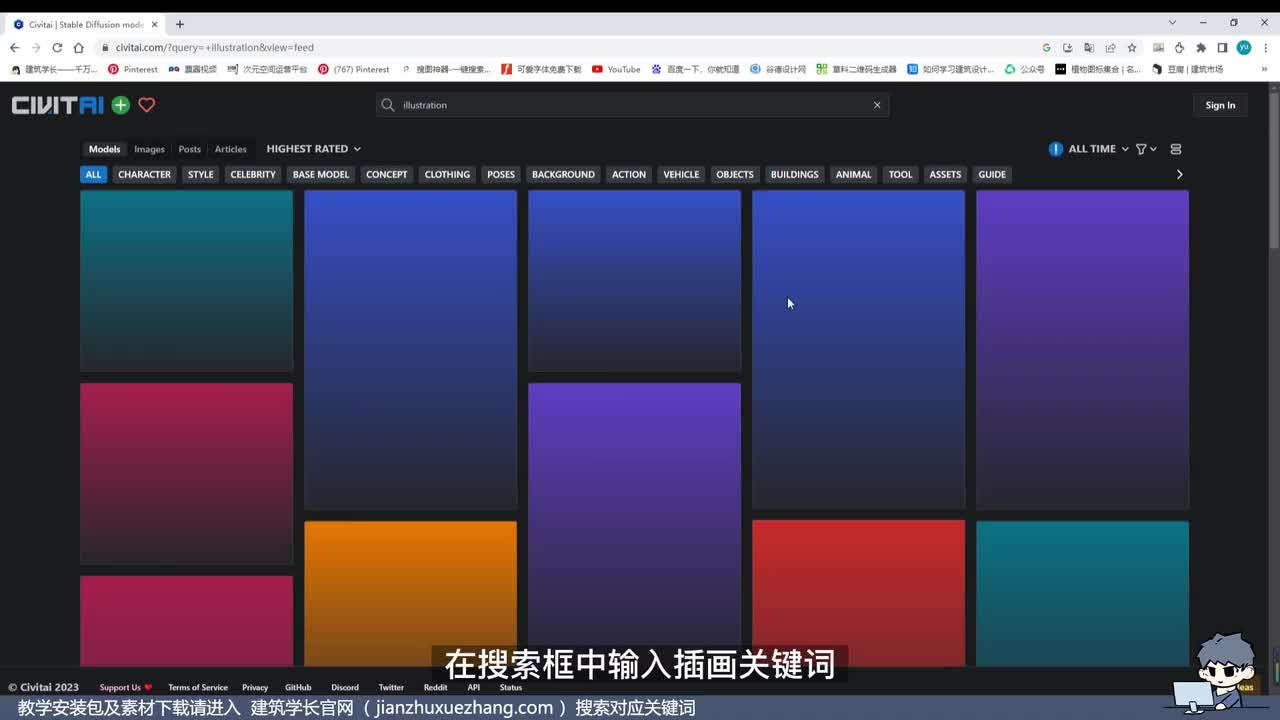Toggle the BASE MODEL category filter

point(320,174)
